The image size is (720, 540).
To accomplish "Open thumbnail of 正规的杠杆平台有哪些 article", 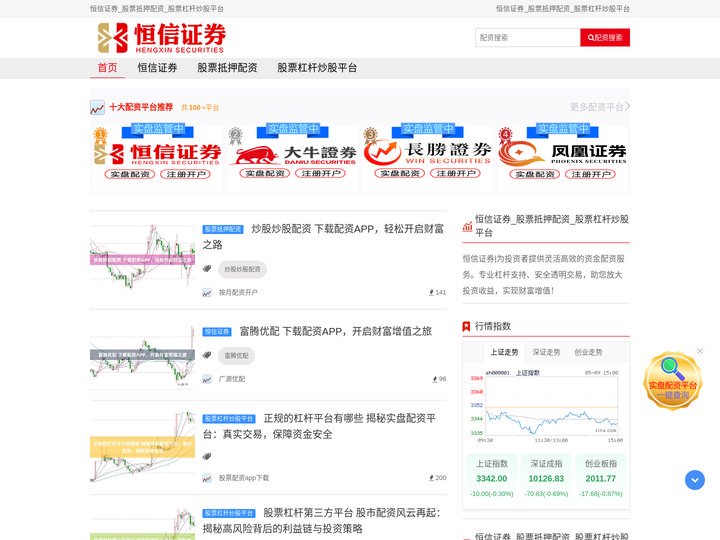I will 142,446.
